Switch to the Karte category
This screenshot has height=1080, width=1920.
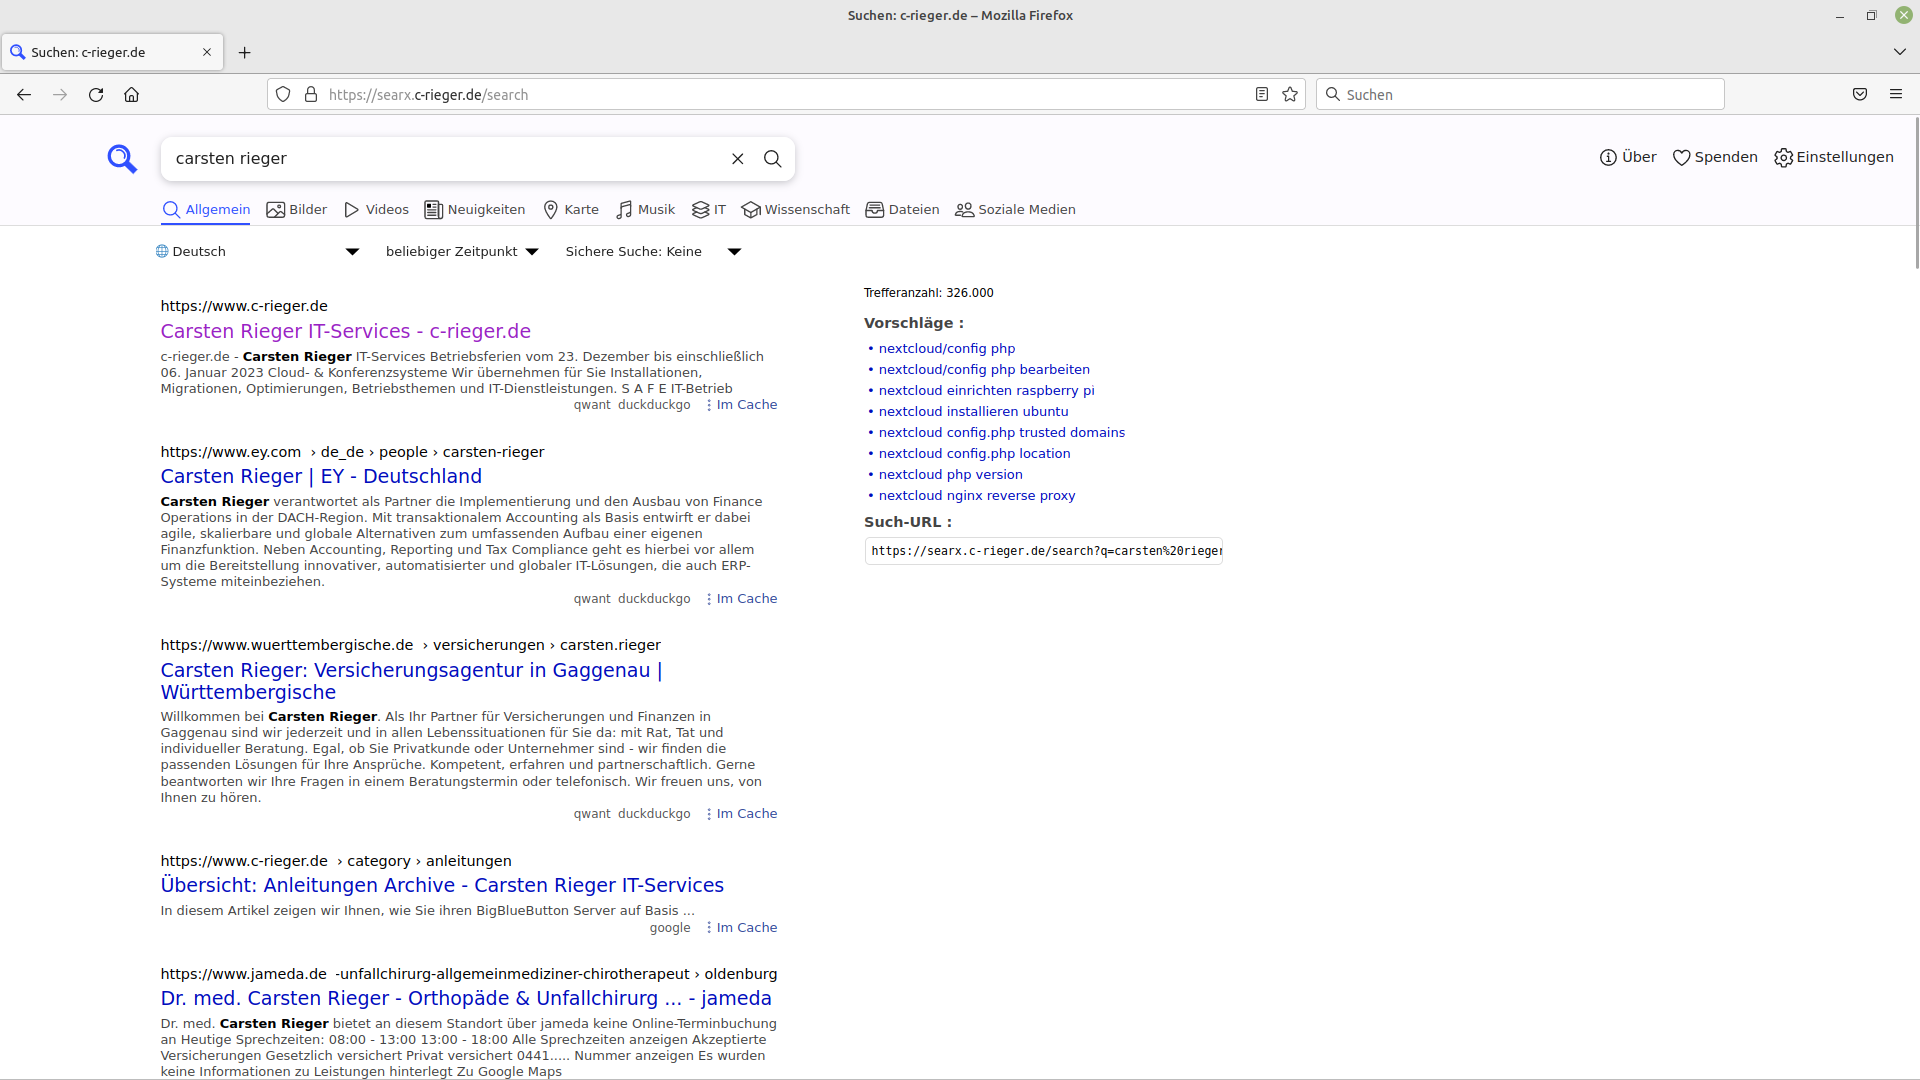coord(571,209)
